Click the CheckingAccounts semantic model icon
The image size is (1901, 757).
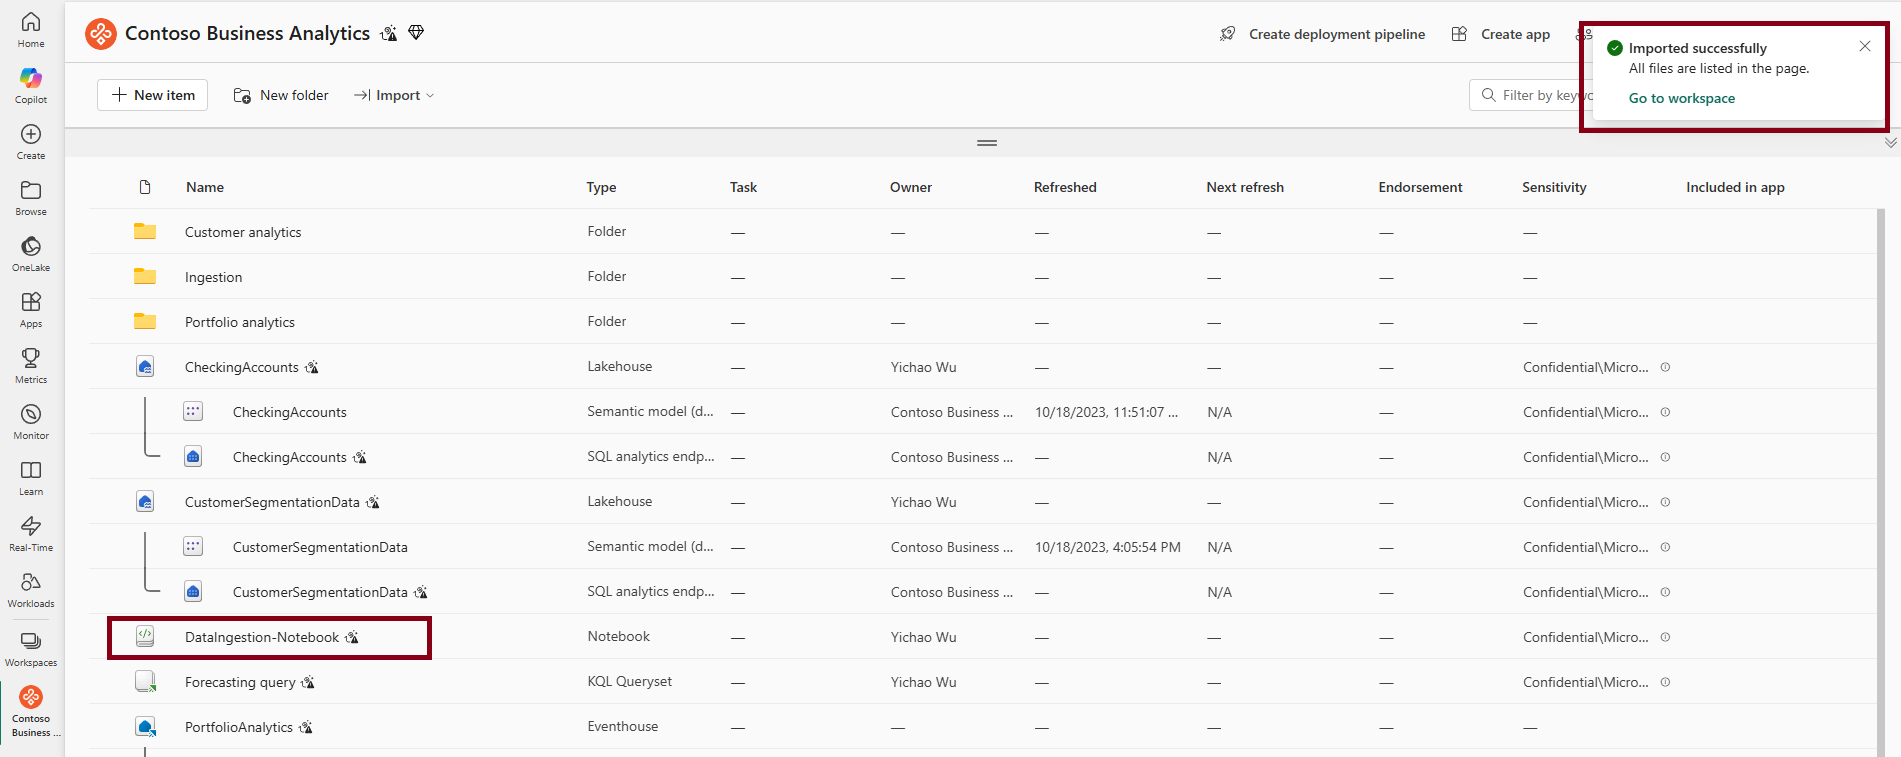[193, 411]
